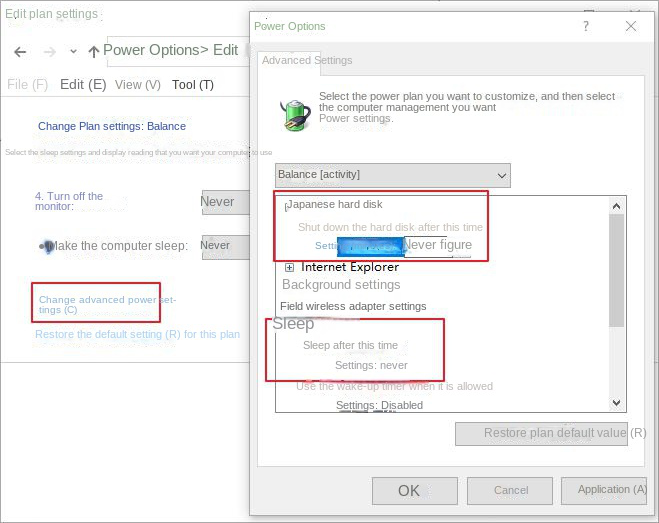659x523 pixels.
Task: Click the sleep moon icon
Action: tap(46, 246)
